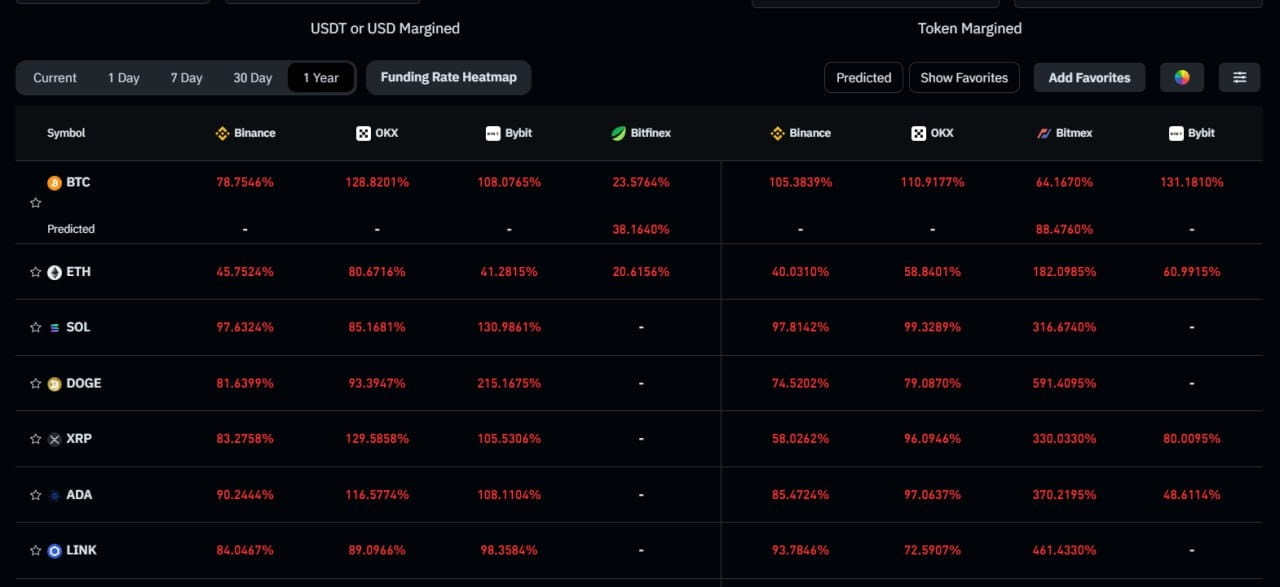Select the Current period tab
This screenshot has height=587, width=1280.
tap(54, 77)
